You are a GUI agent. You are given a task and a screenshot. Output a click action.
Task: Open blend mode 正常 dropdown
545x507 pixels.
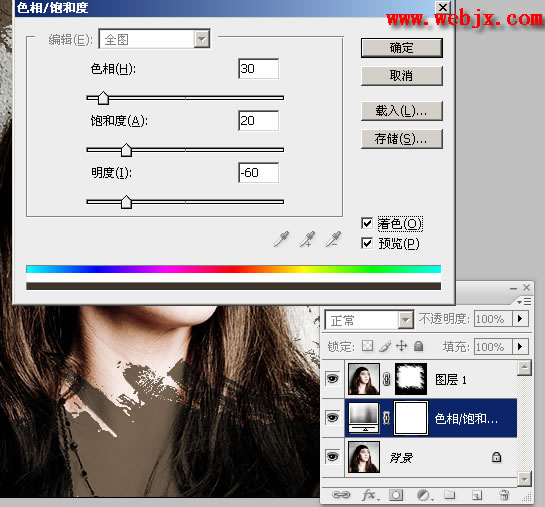pos(369,320)
